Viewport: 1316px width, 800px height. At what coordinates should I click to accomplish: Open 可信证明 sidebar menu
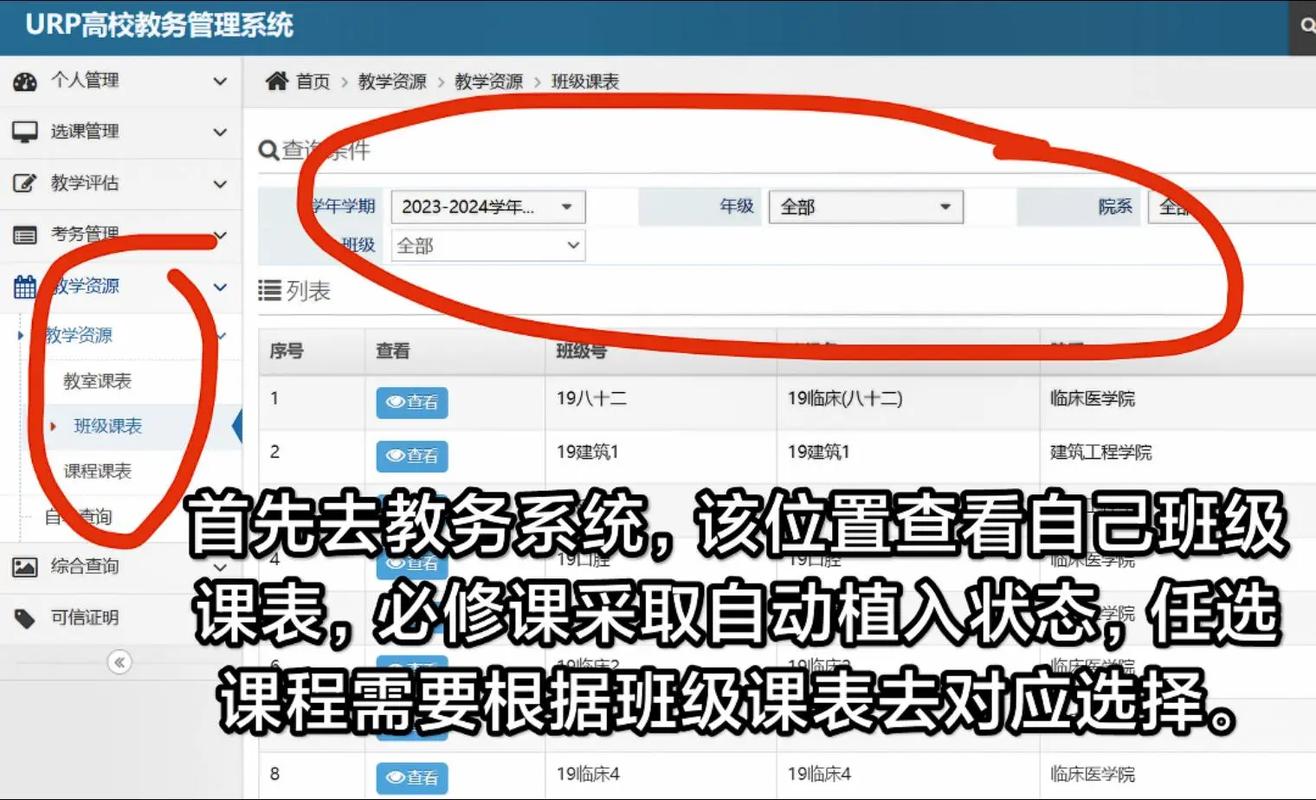(121, 618)
